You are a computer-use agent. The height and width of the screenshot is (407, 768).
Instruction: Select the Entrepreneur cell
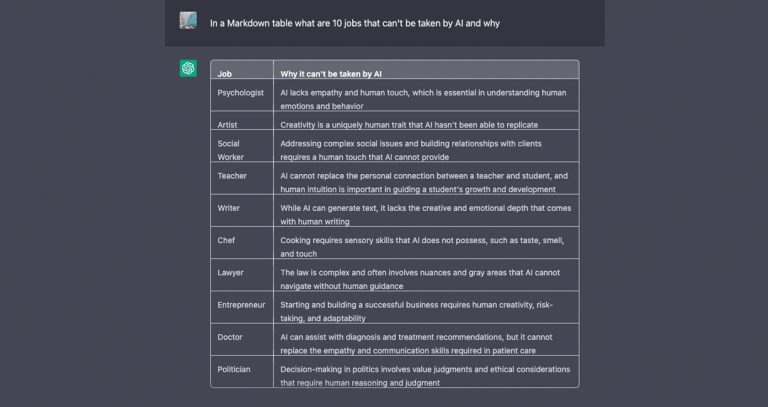pos(241,304)
